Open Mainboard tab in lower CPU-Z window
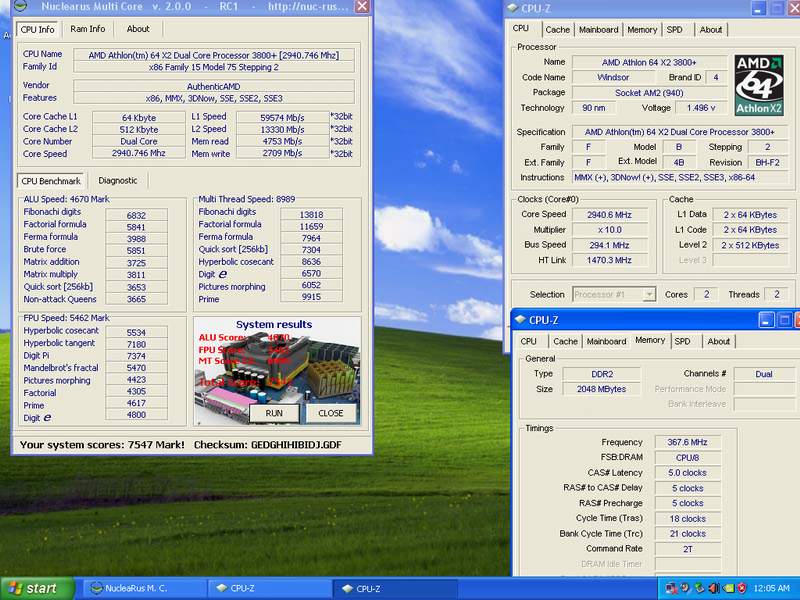Image resolution: width=800 pixels, height=600 pixels. click(x=606, y=341)
